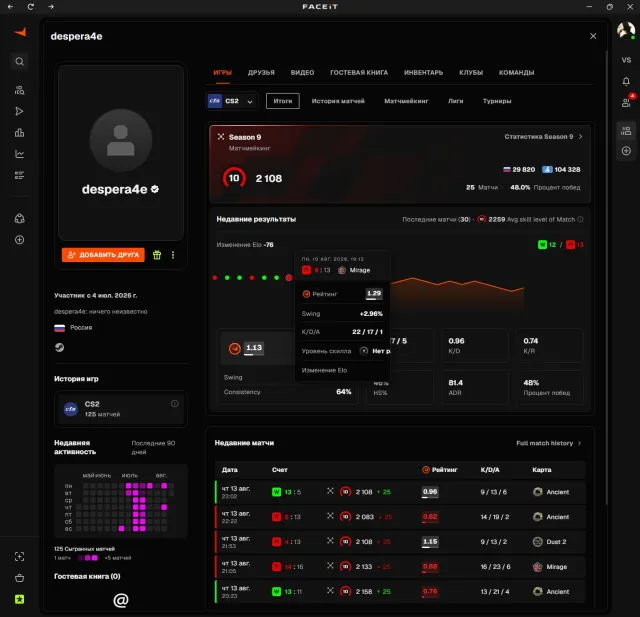The height and width of the screenshot is (617, 640).
Task: Click the screen capture icon at sidebar bottom
Action: point(19,557)
